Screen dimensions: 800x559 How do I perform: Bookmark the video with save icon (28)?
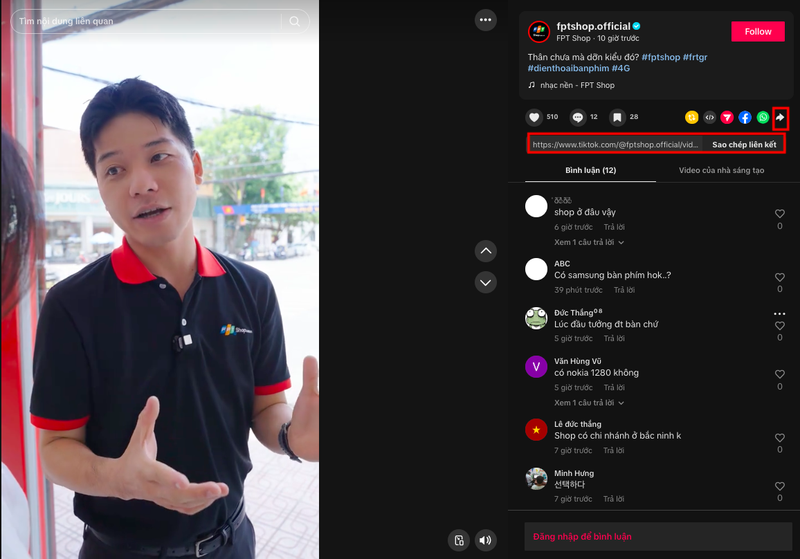point(617,117)
